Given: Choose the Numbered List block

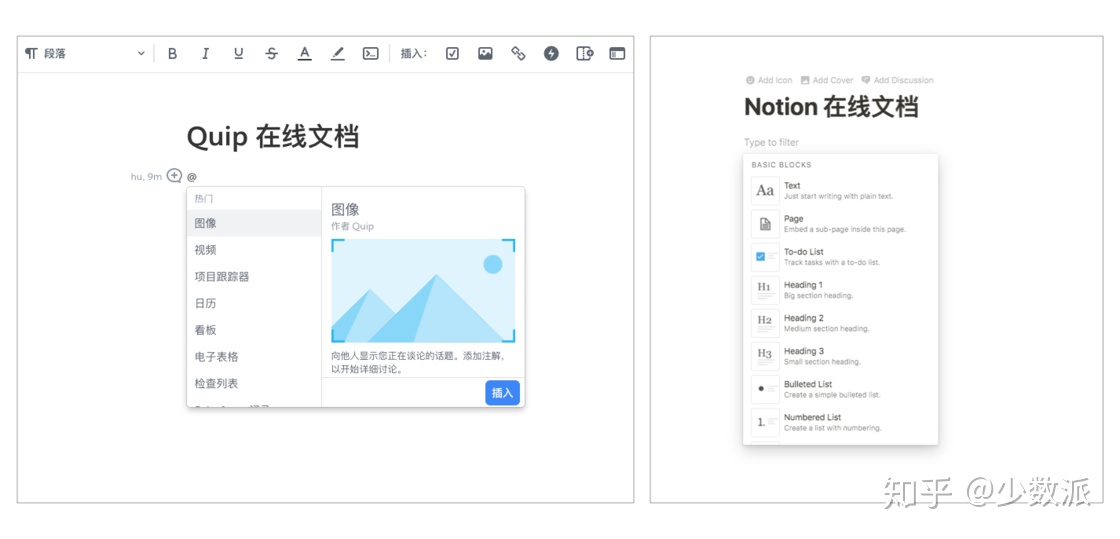Looking at the screenshot, I should (x=840, y=423).
